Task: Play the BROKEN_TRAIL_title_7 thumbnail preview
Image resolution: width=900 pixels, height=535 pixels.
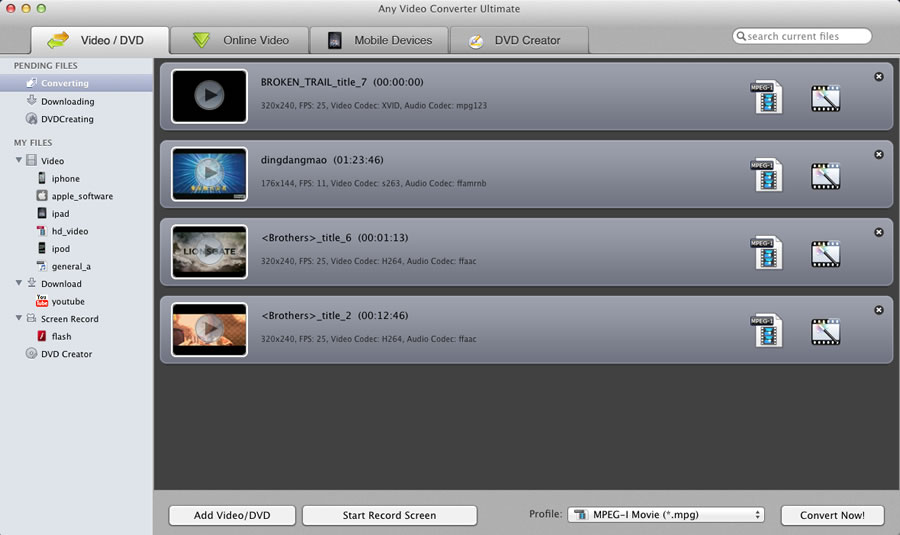Action: pyautogui.click(x=210, y=96)
